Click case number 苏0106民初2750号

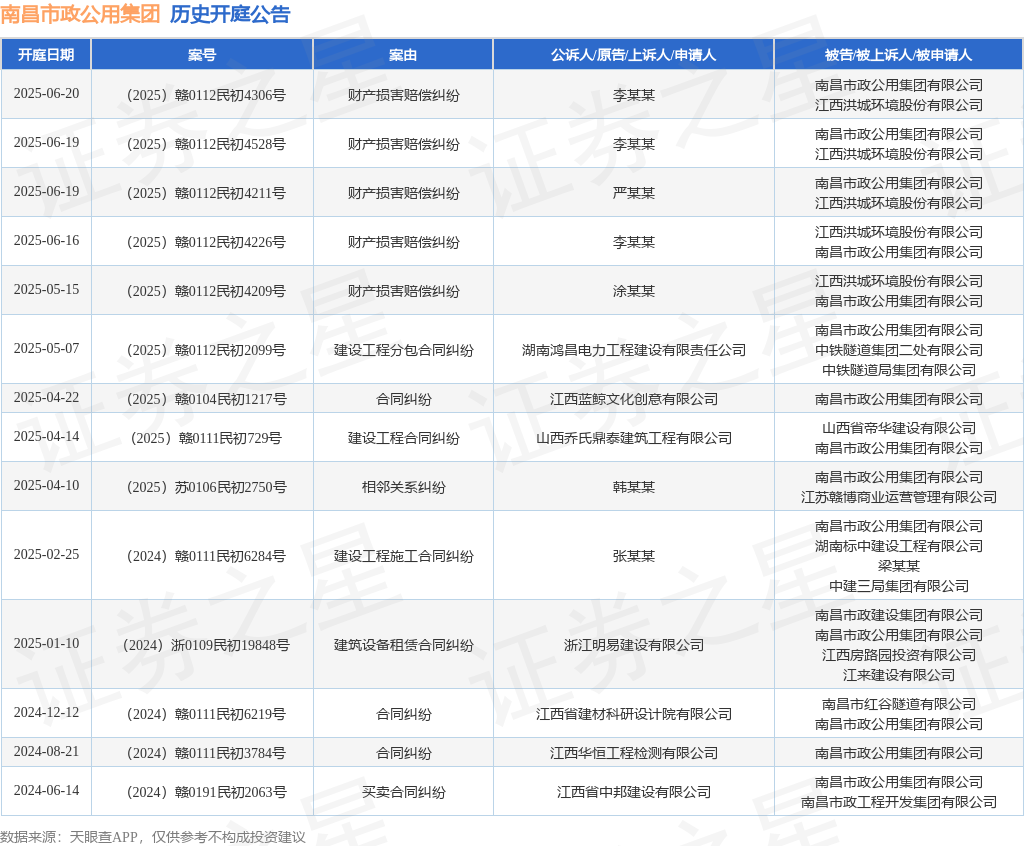pyautogui.click(x=206, y=487)
